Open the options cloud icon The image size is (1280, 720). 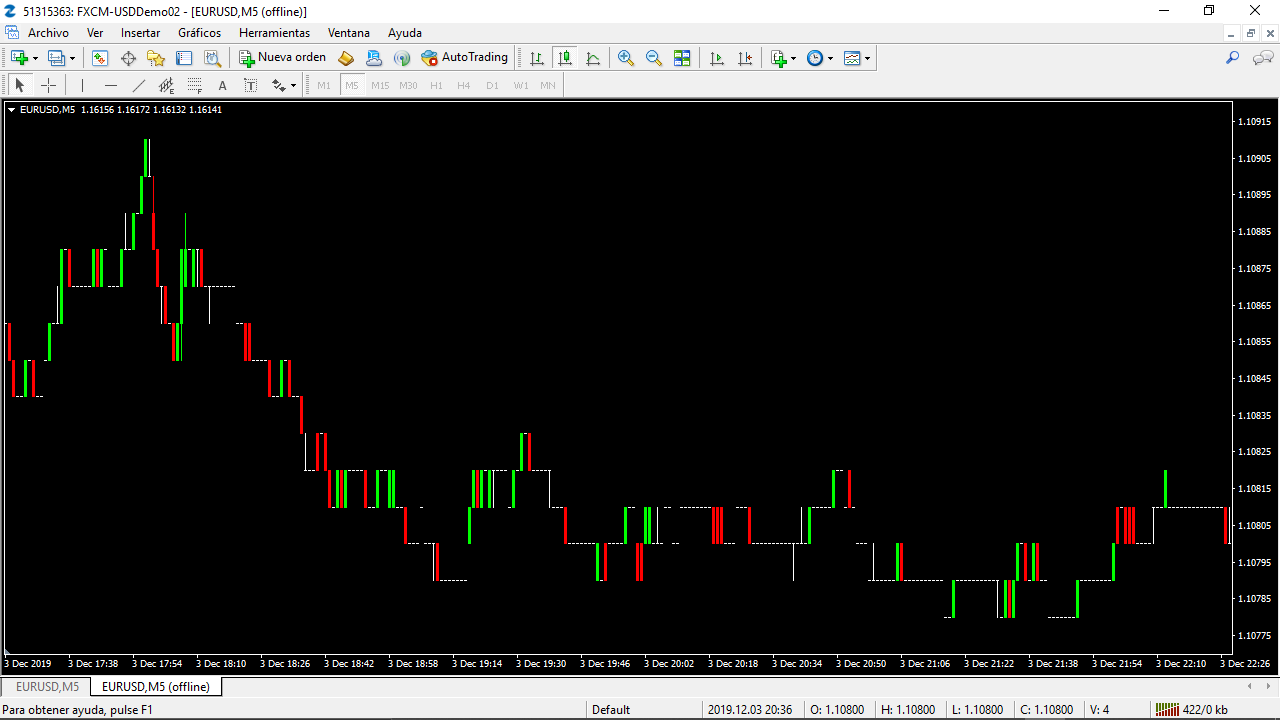point(374,58)
